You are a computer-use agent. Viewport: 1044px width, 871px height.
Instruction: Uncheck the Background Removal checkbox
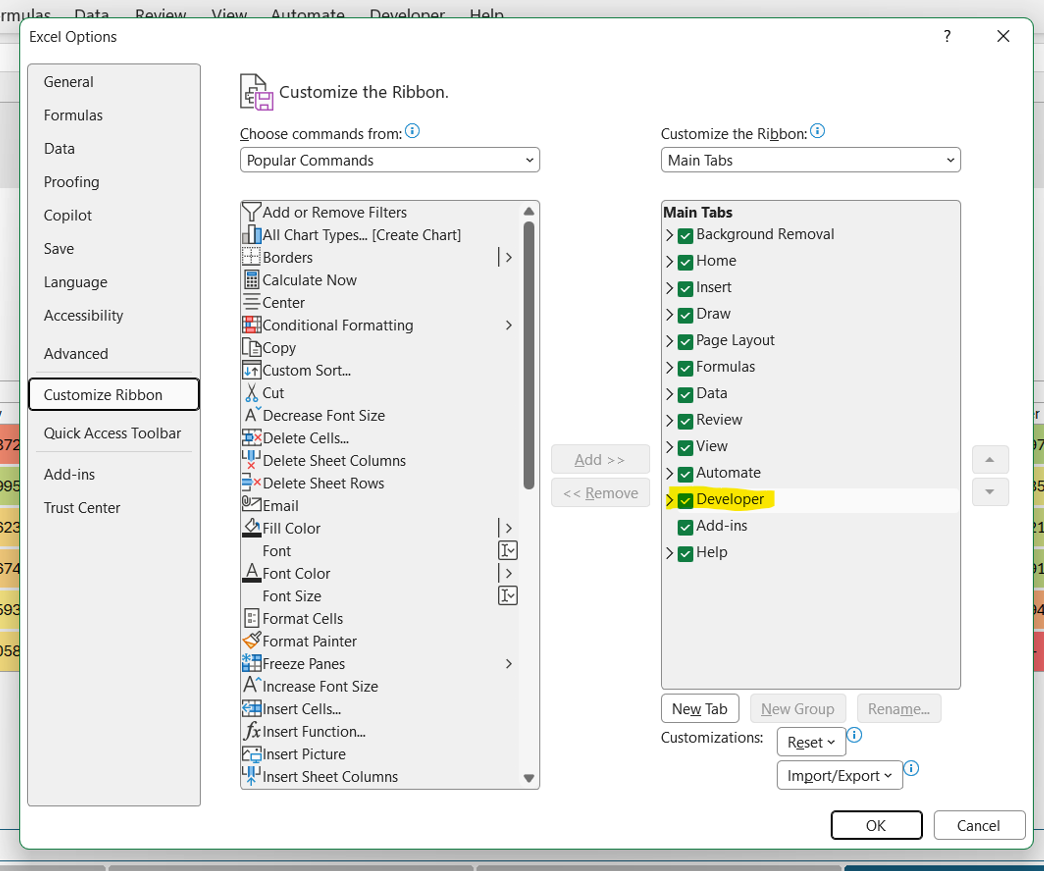685,235
